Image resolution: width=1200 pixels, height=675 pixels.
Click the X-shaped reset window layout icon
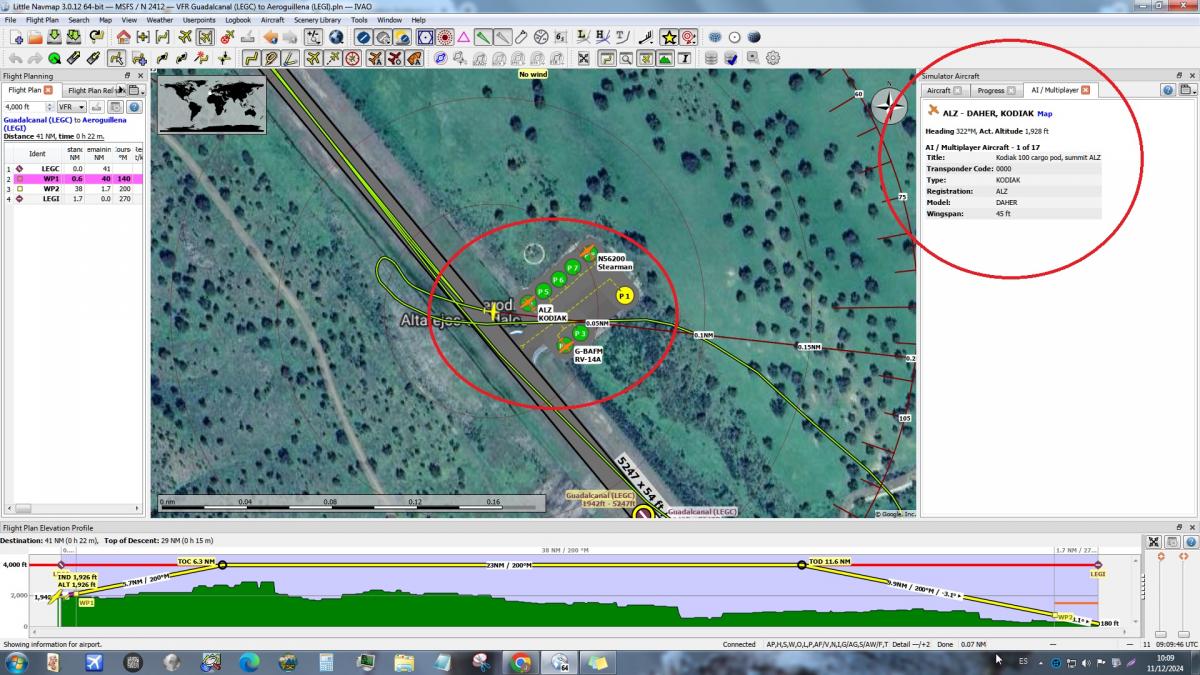point(583,58)
